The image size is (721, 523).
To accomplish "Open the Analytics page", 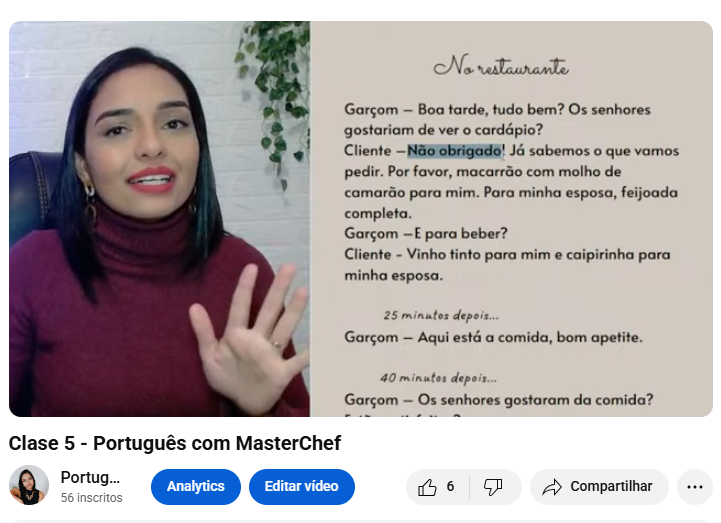I will 196,487.
